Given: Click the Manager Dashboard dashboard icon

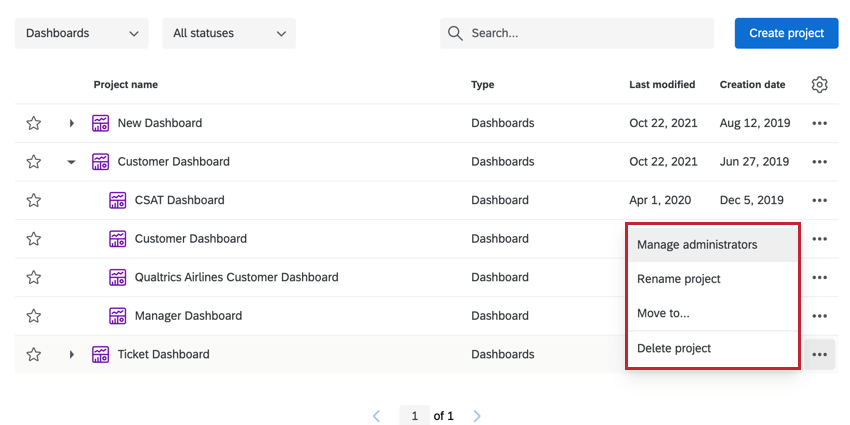Looking at the screenshot, I should click(117, 316).
